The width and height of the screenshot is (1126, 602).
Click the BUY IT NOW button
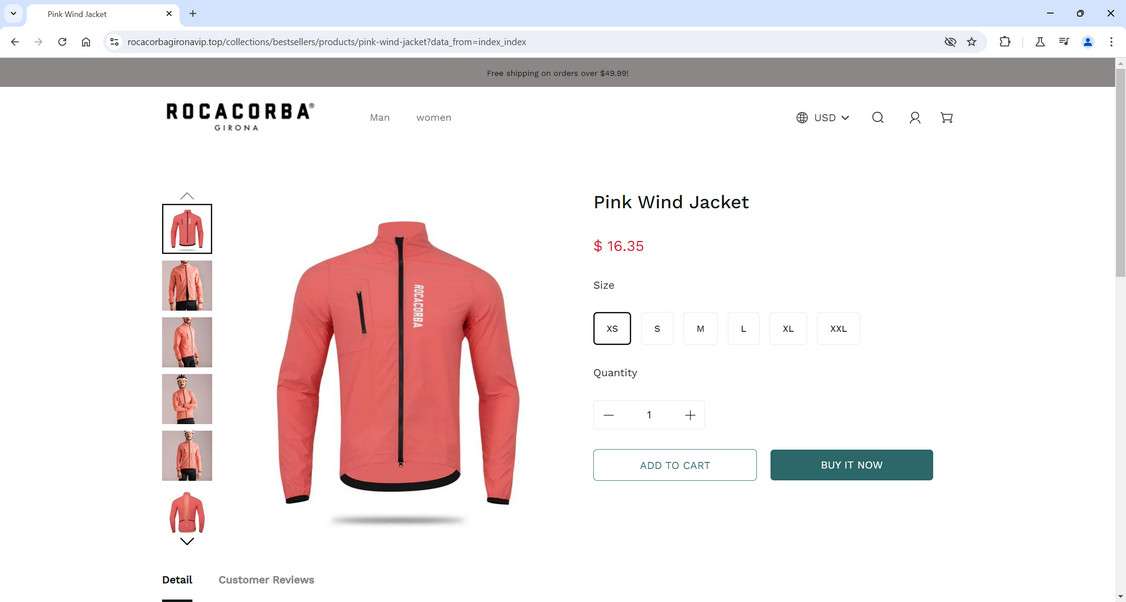coord(852,465)
